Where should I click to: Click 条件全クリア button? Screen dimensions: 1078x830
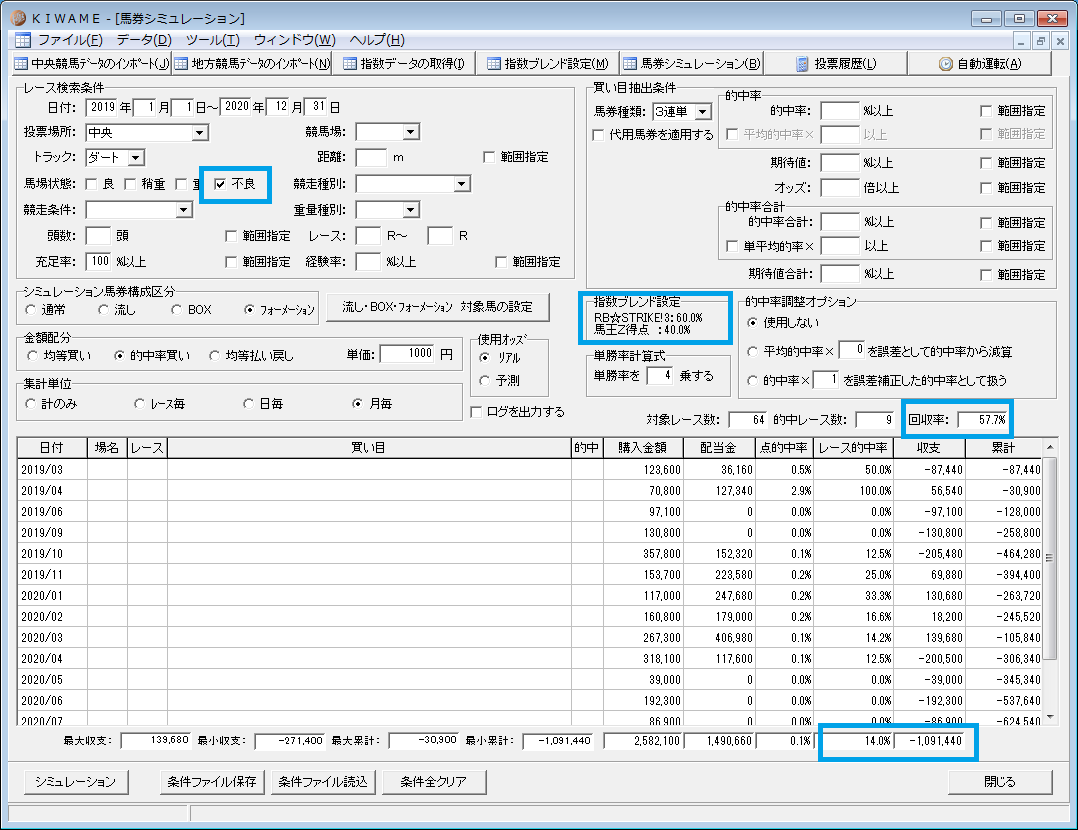pyautogui.click(x=434, y=782)
